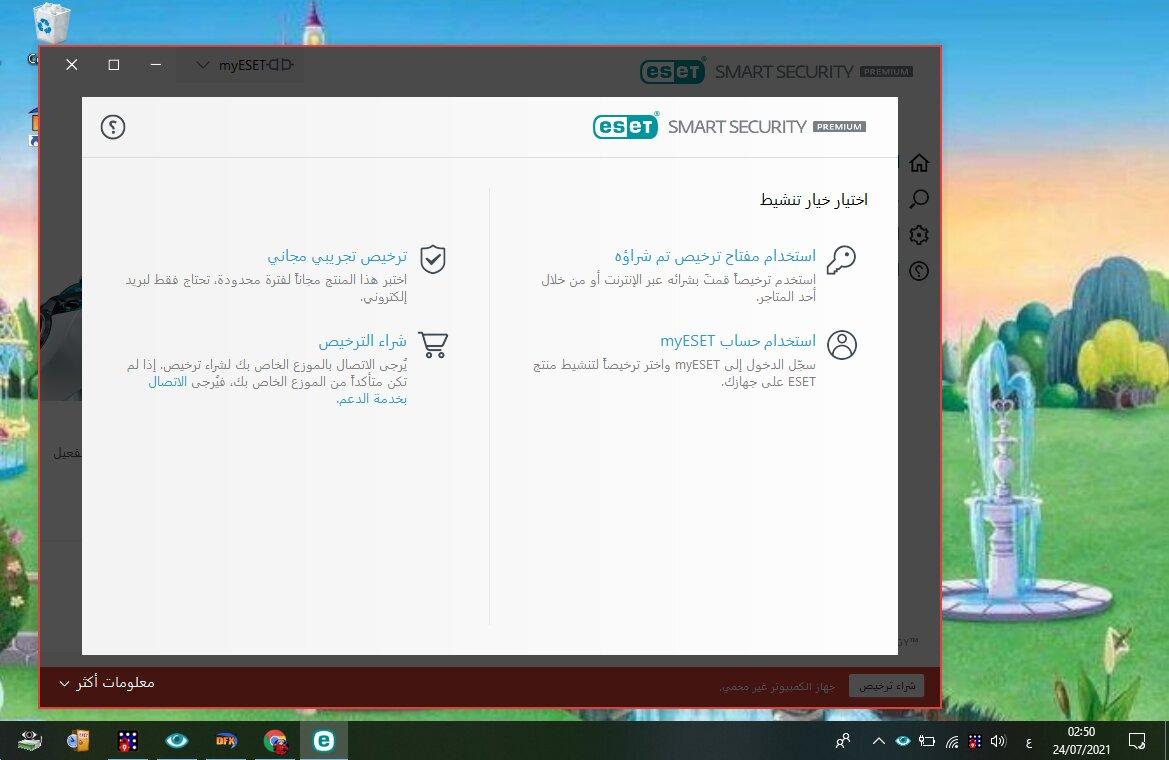
Task: Open the People icon in system tray
Action: [x=843, y=741]
